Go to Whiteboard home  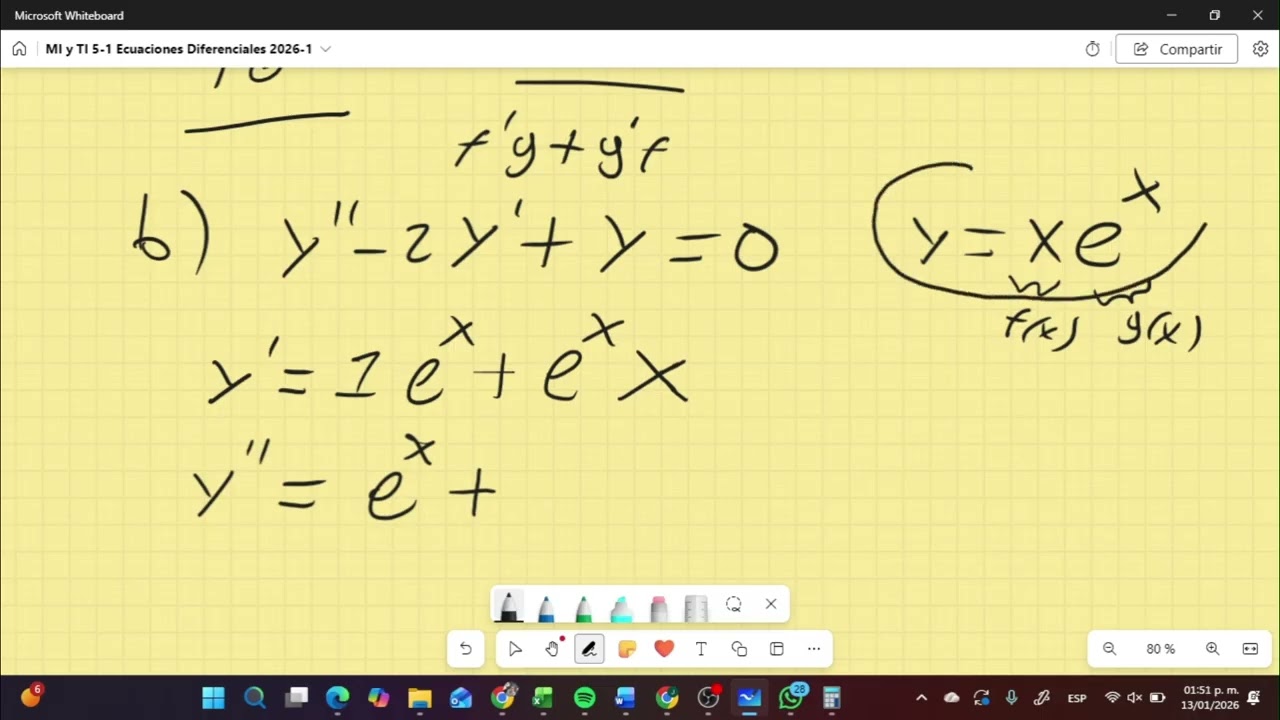(19, 49)
